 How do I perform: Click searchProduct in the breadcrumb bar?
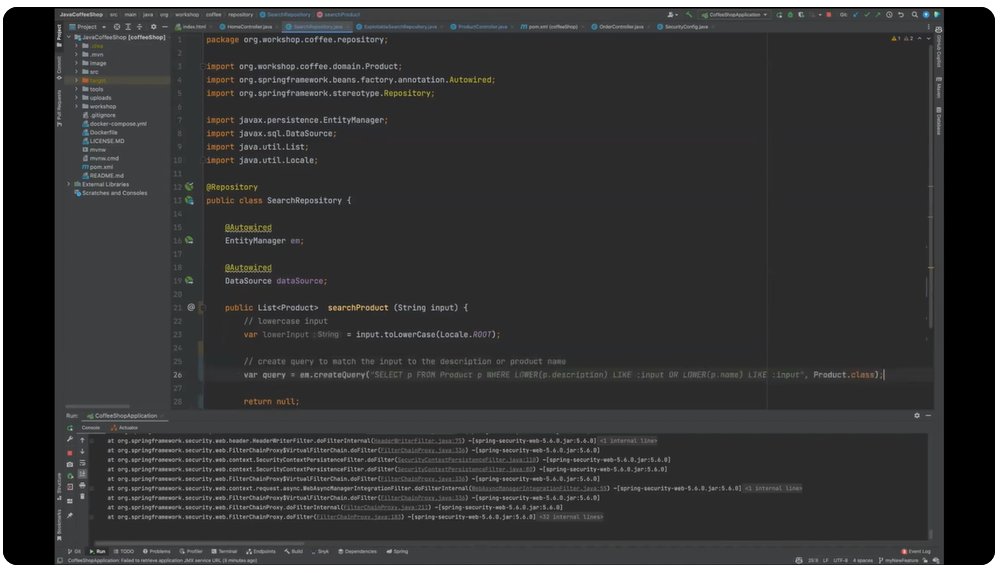(338, 15)
